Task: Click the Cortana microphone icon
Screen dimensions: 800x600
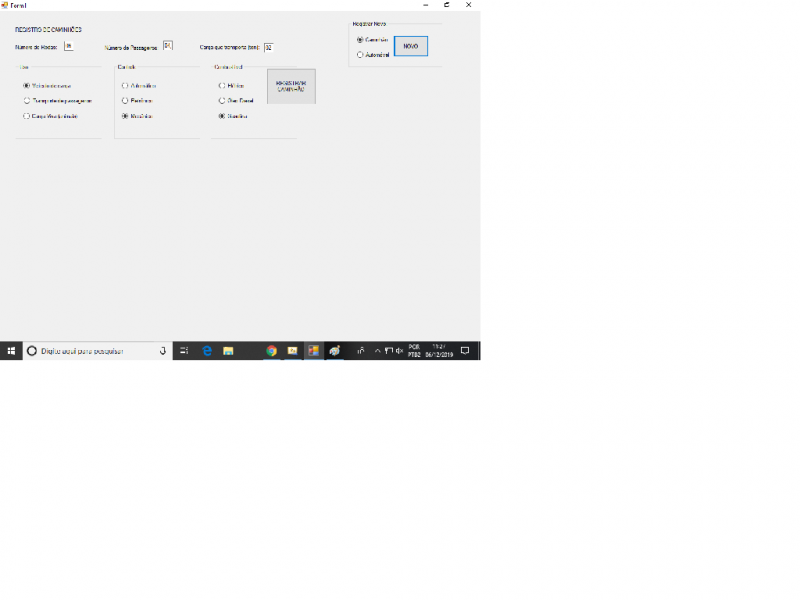Action: (162, 351)
